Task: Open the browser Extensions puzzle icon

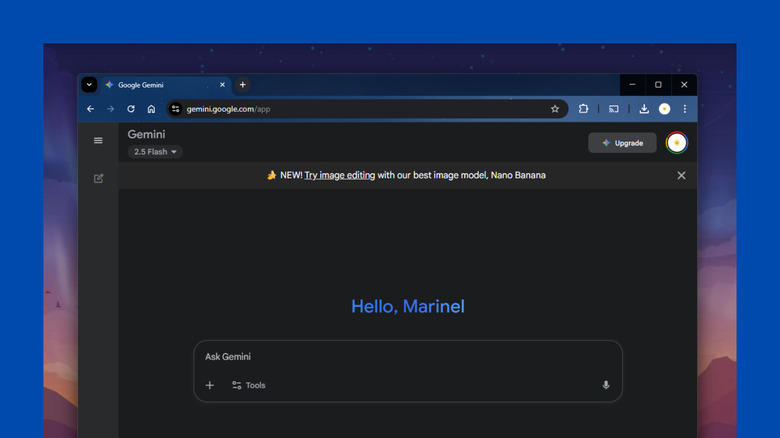Action: pyautogui.click(x=584, y=109)
